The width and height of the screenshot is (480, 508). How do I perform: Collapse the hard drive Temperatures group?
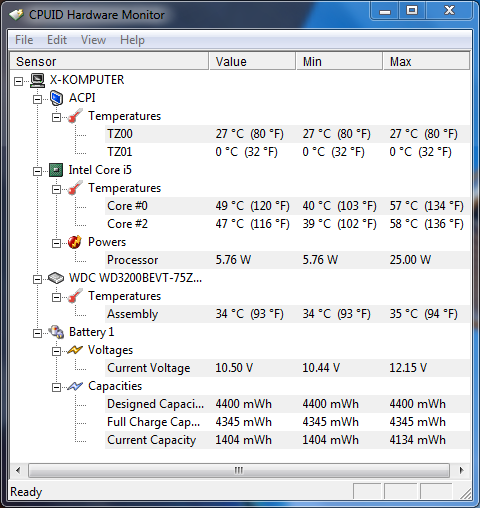pos(56,297)
